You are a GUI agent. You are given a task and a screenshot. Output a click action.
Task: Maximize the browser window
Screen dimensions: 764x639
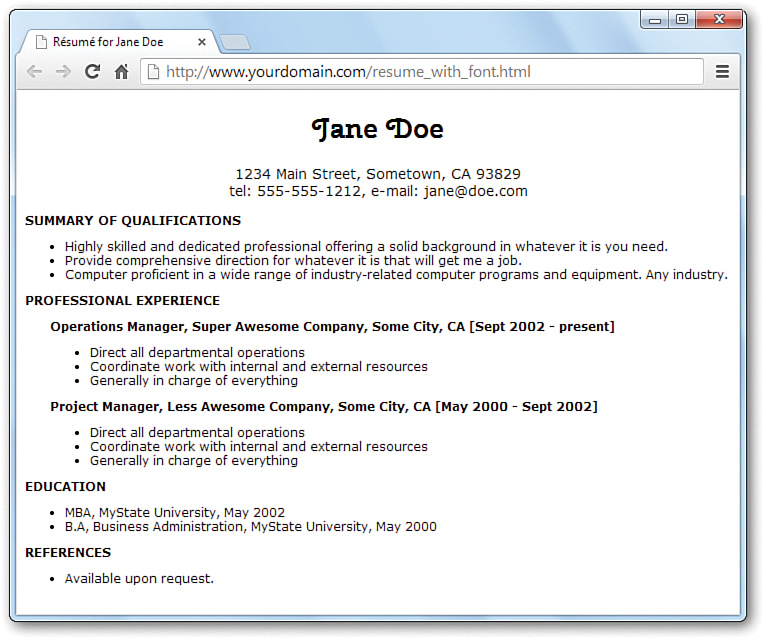point(682,19)
